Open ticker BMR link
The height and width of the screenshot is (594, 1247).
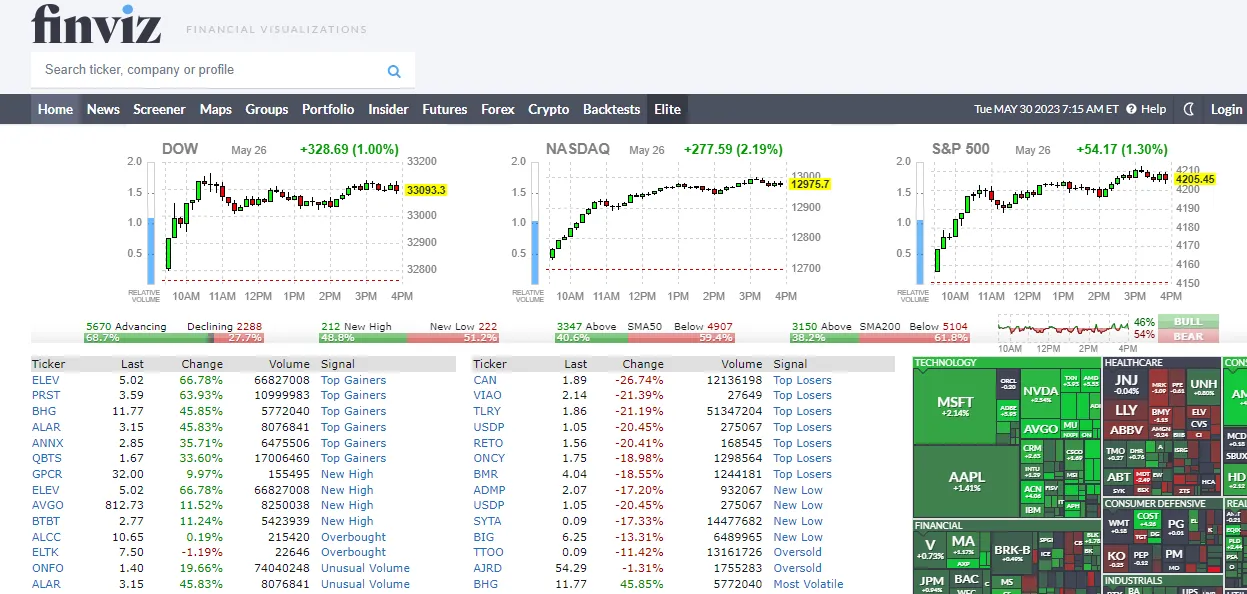(486, 475)
